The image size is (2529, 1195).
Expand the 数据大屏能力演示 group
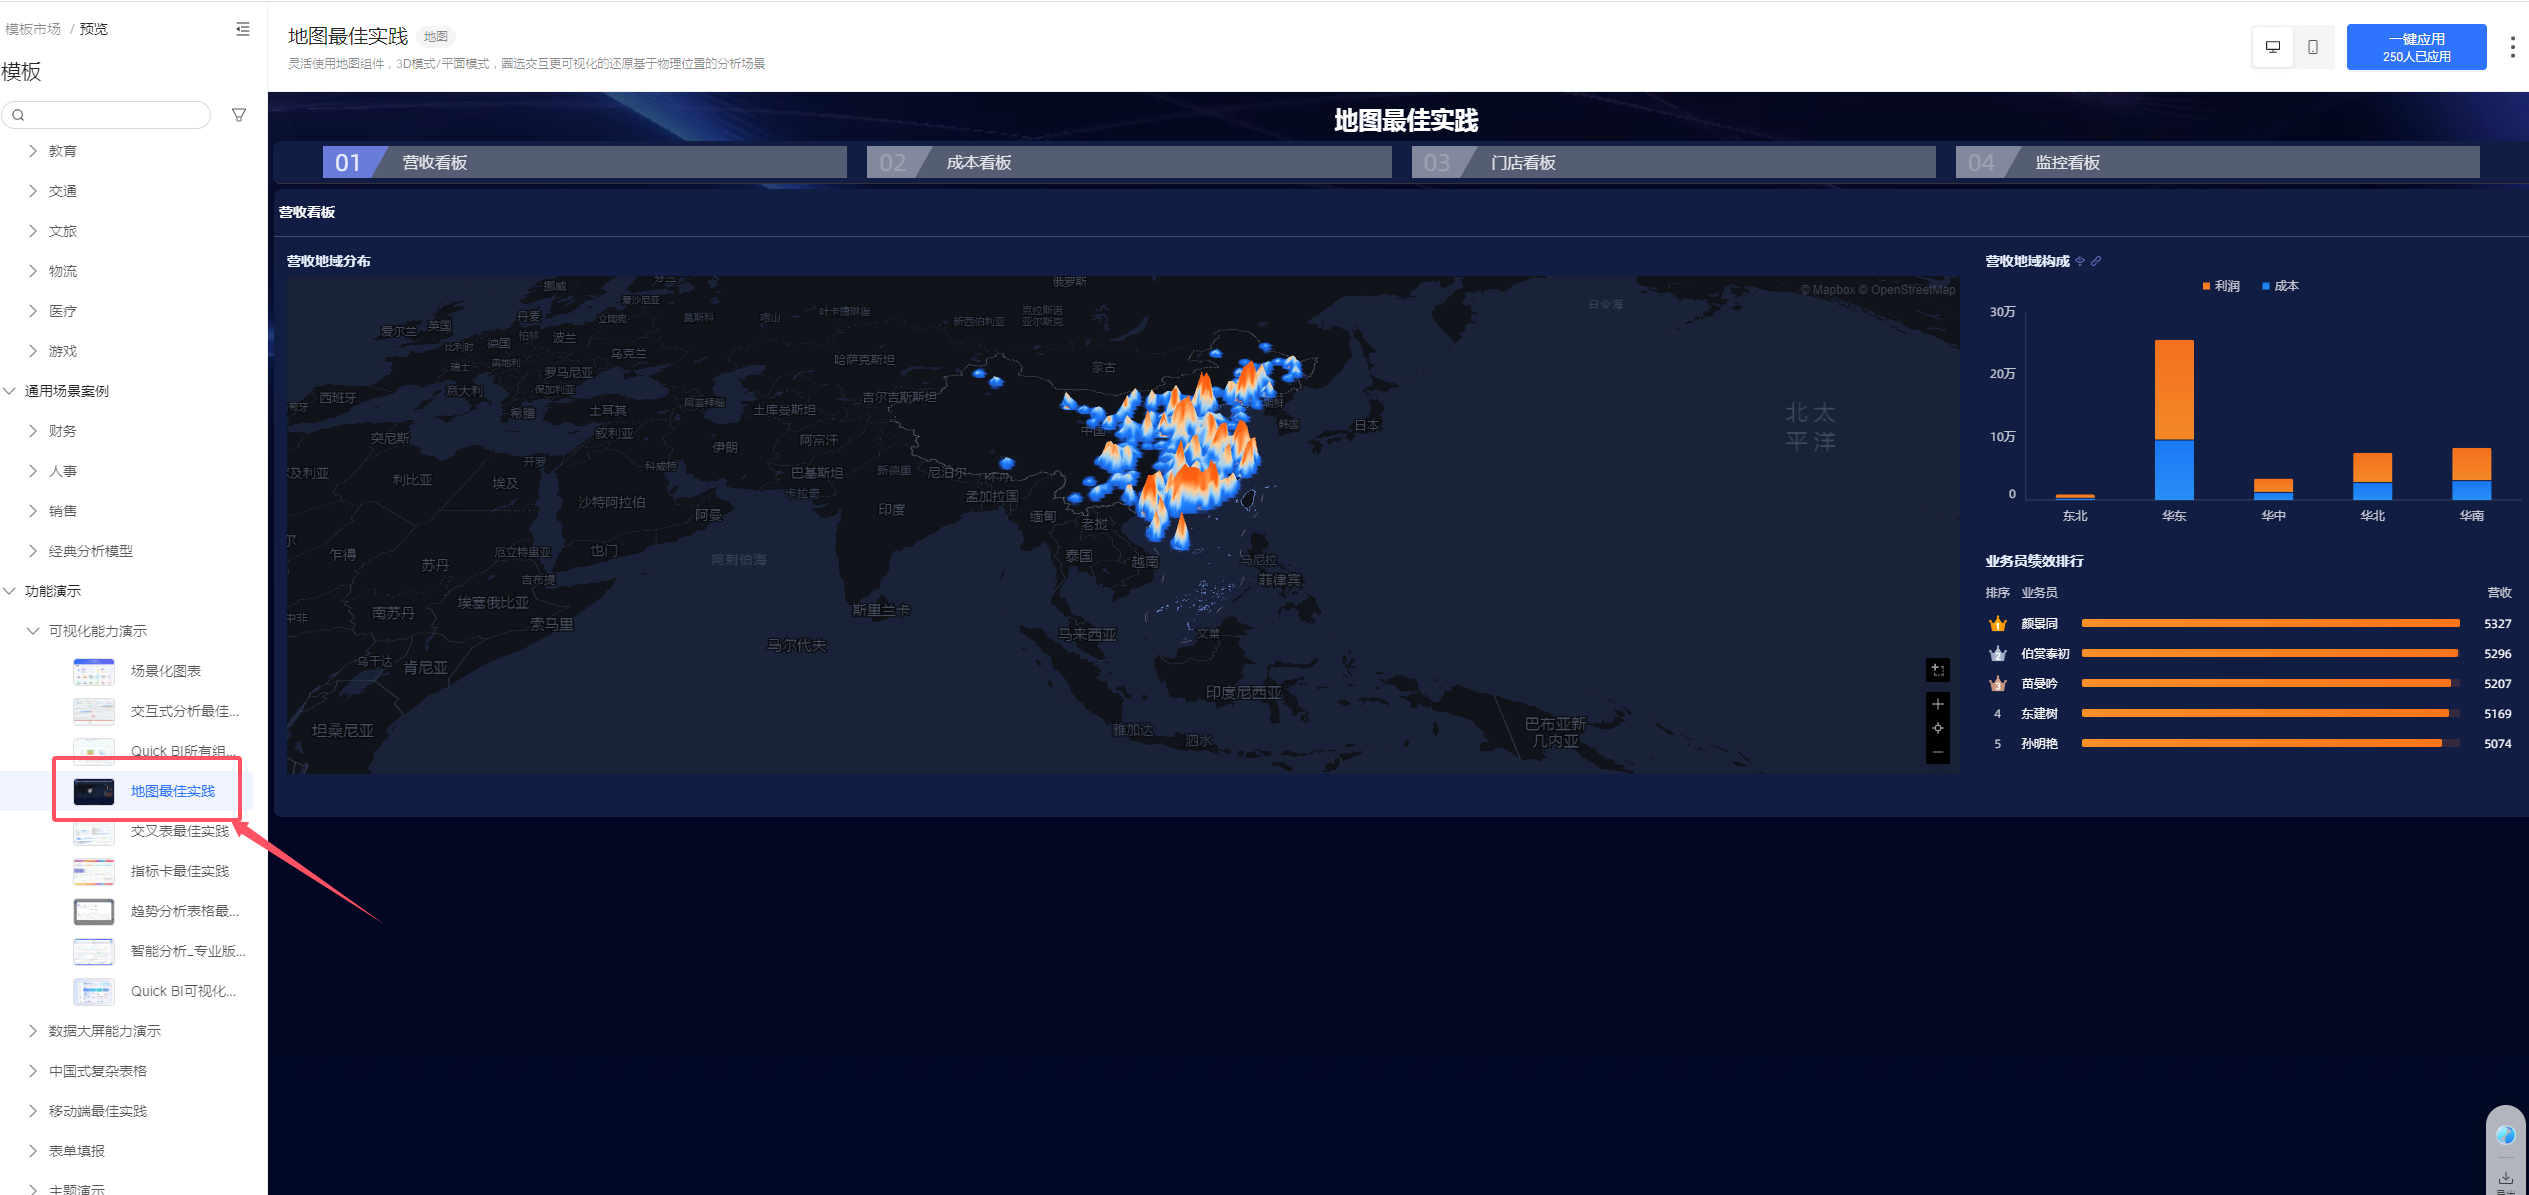point(104,1031)
